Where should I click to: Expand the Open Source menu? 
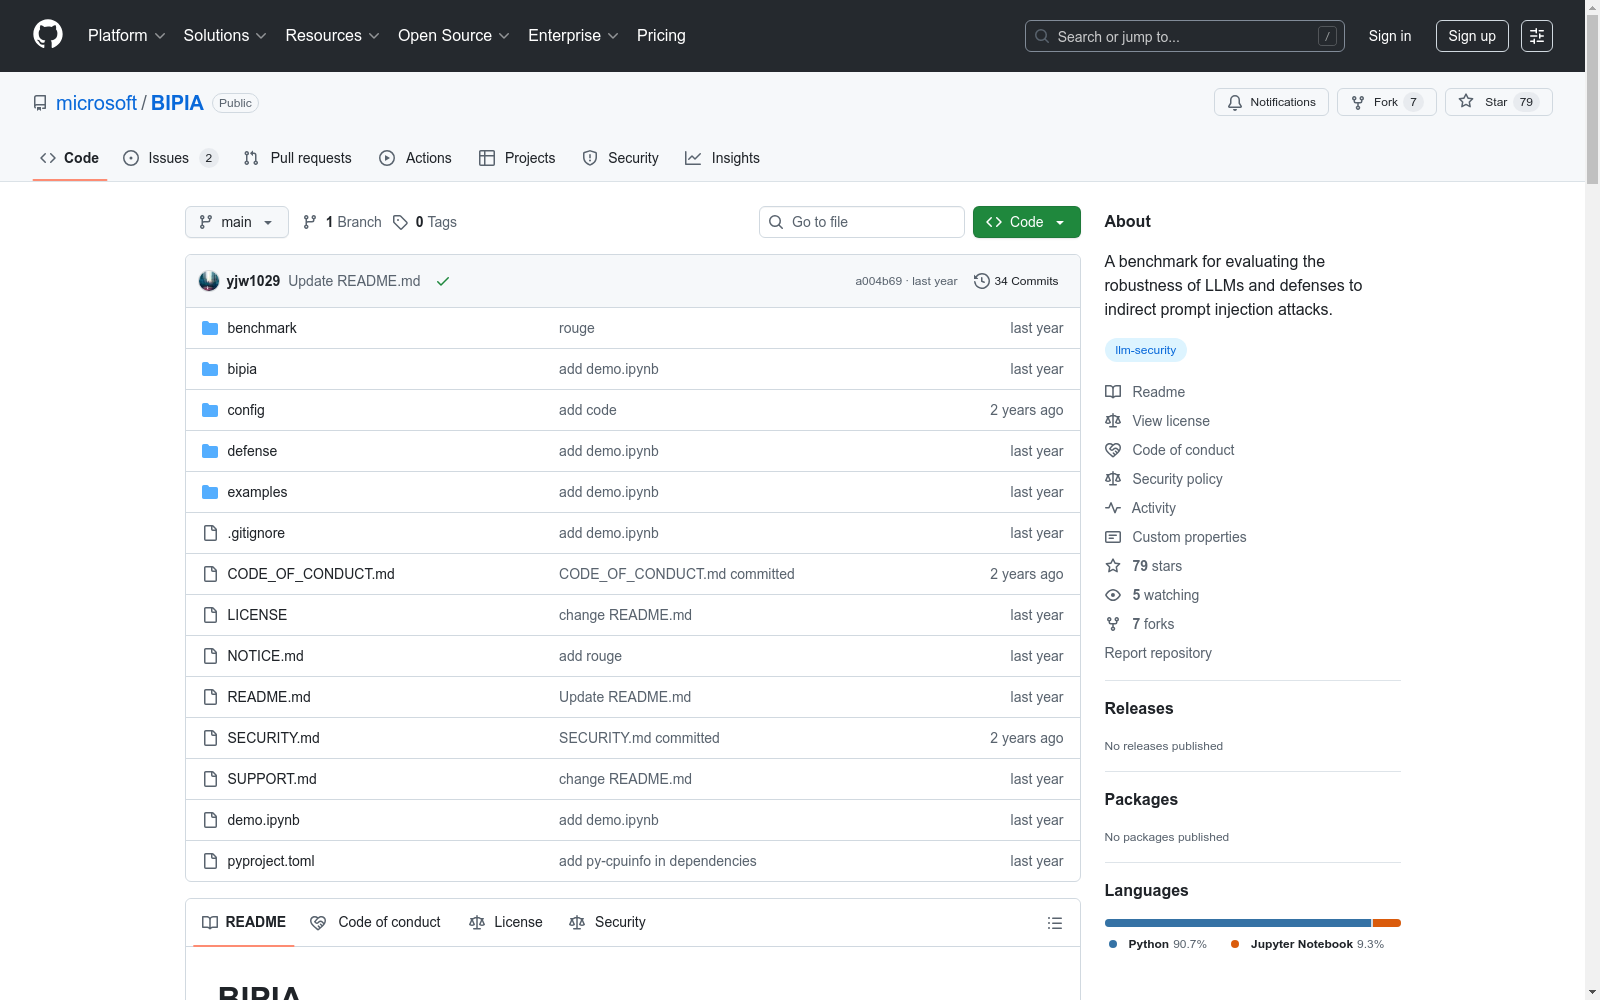click(454, 36)
